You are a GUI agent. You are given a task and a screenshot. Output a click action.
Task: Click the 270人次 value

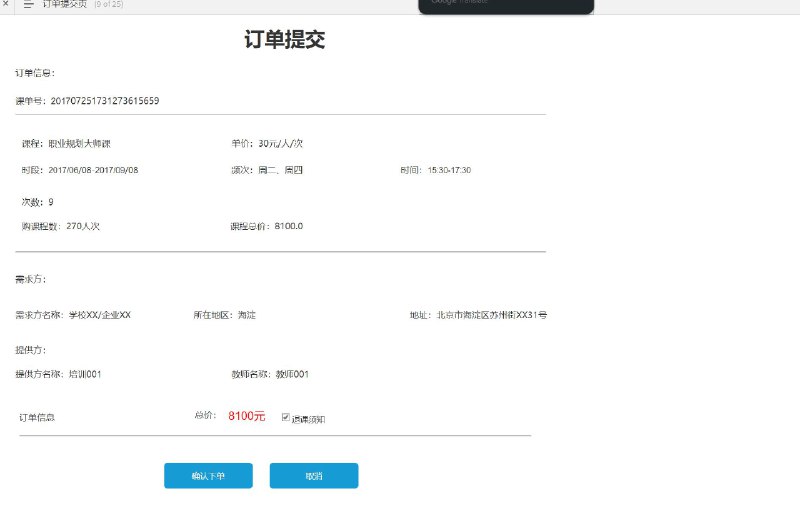click(83, 226)
